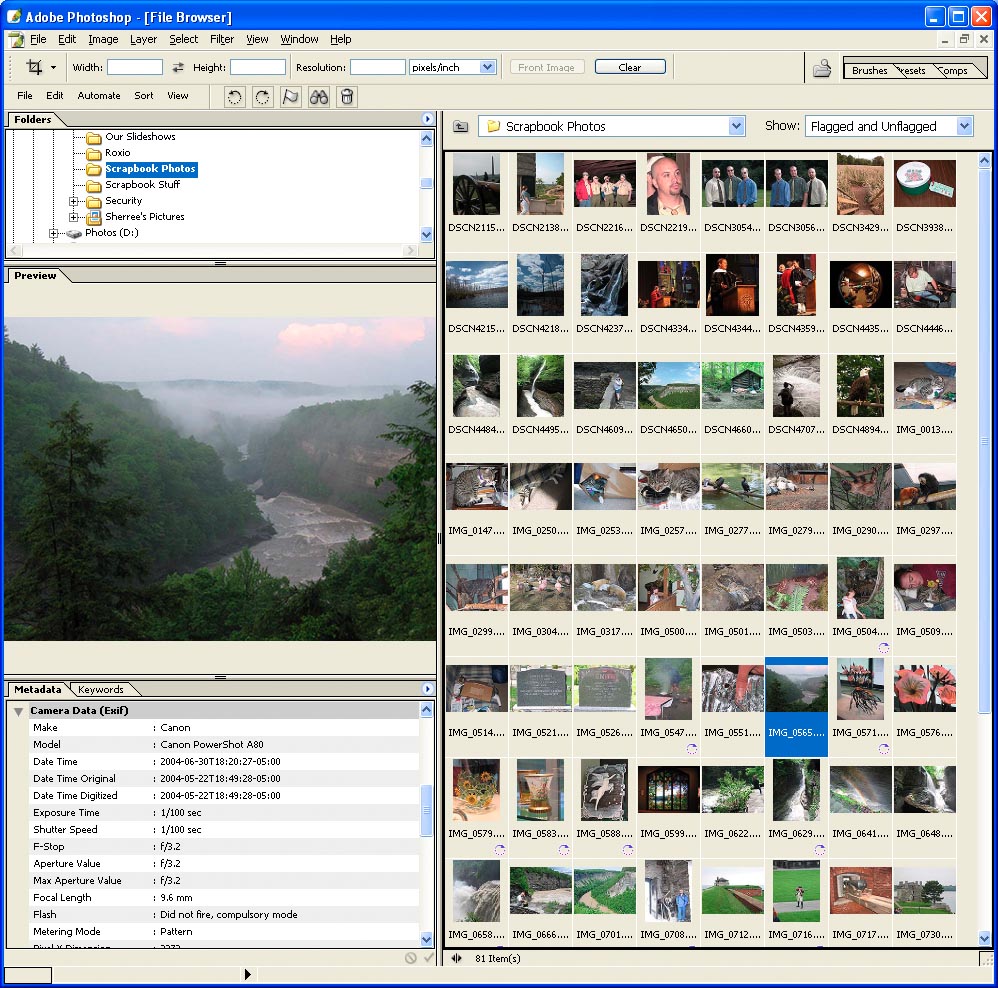This screenshot has height=988, width=998.
Task: Click the swap width and height arrows
Action: tap(178, 67)
